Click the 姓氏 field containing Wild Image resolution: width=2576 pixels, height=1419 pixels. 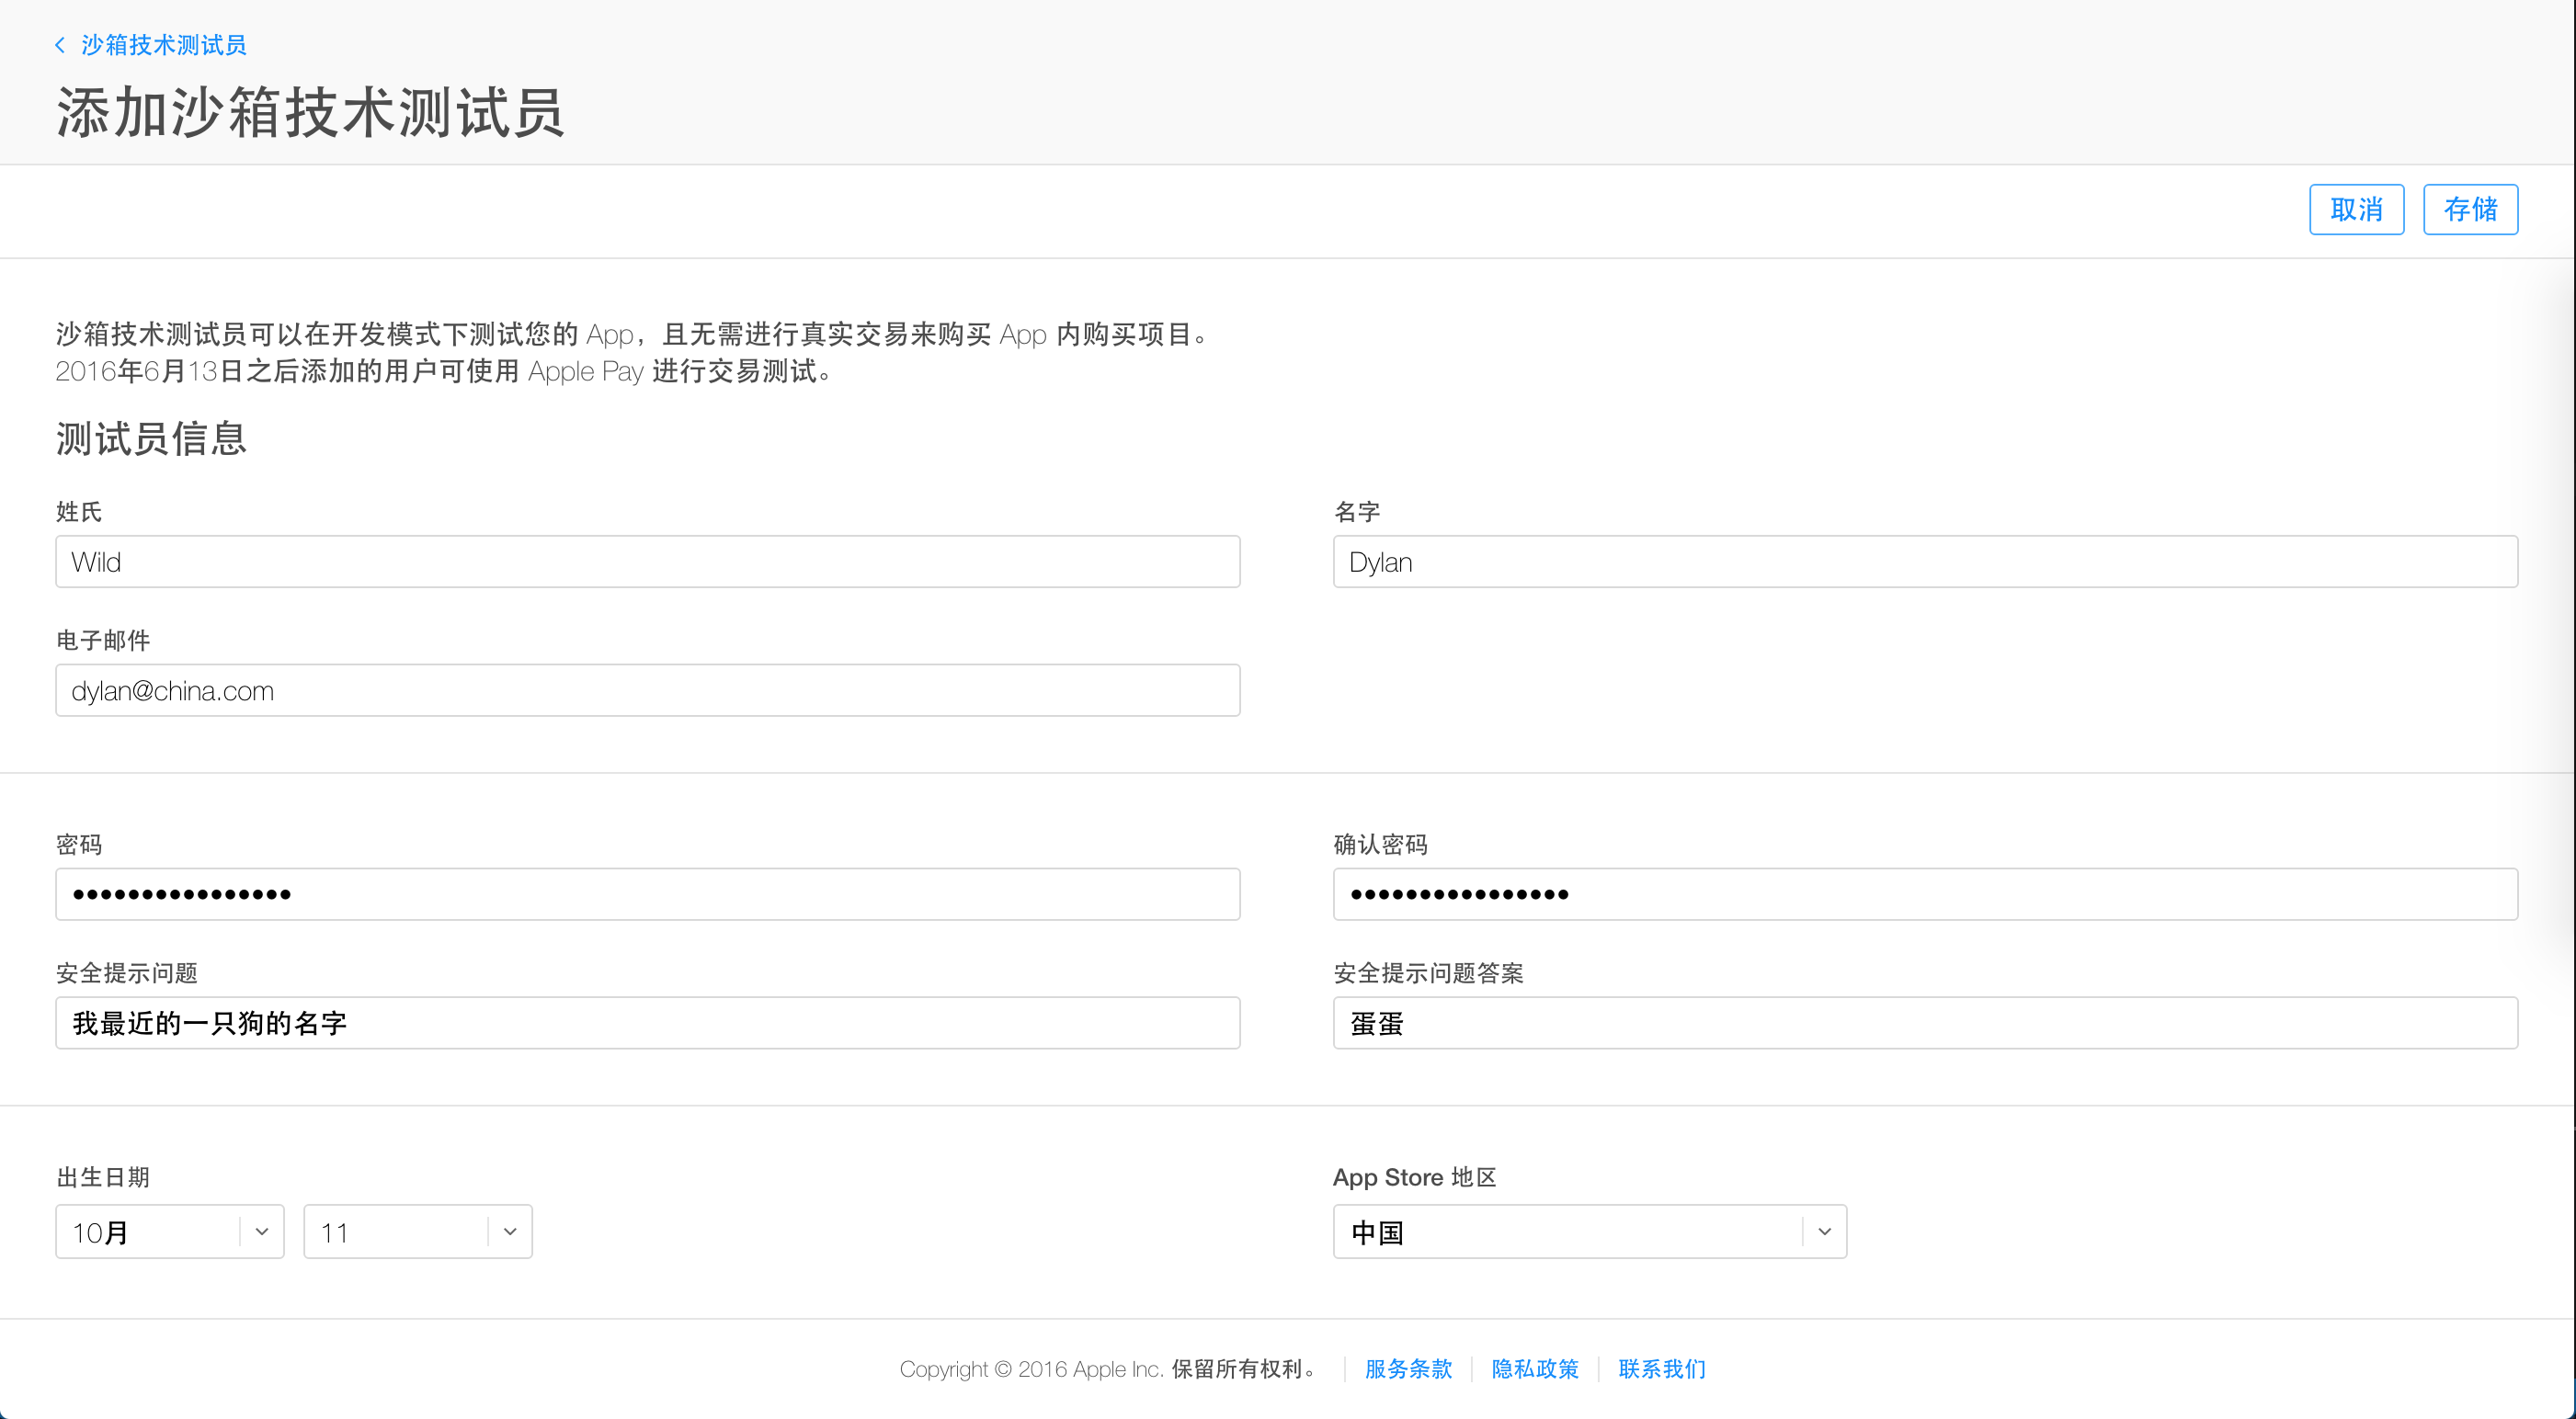coord(647,562)
